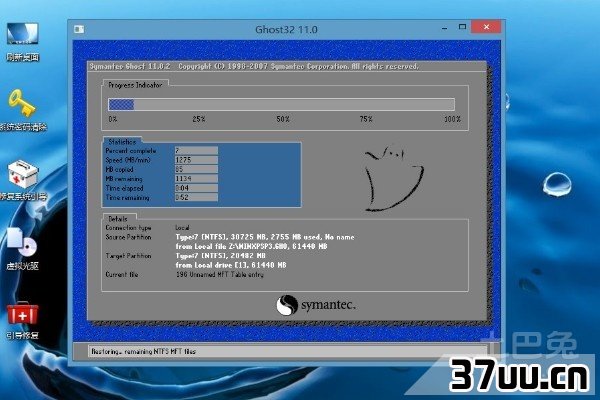Click the Speed (MB/min) value 1275

(x=196, y=160)
